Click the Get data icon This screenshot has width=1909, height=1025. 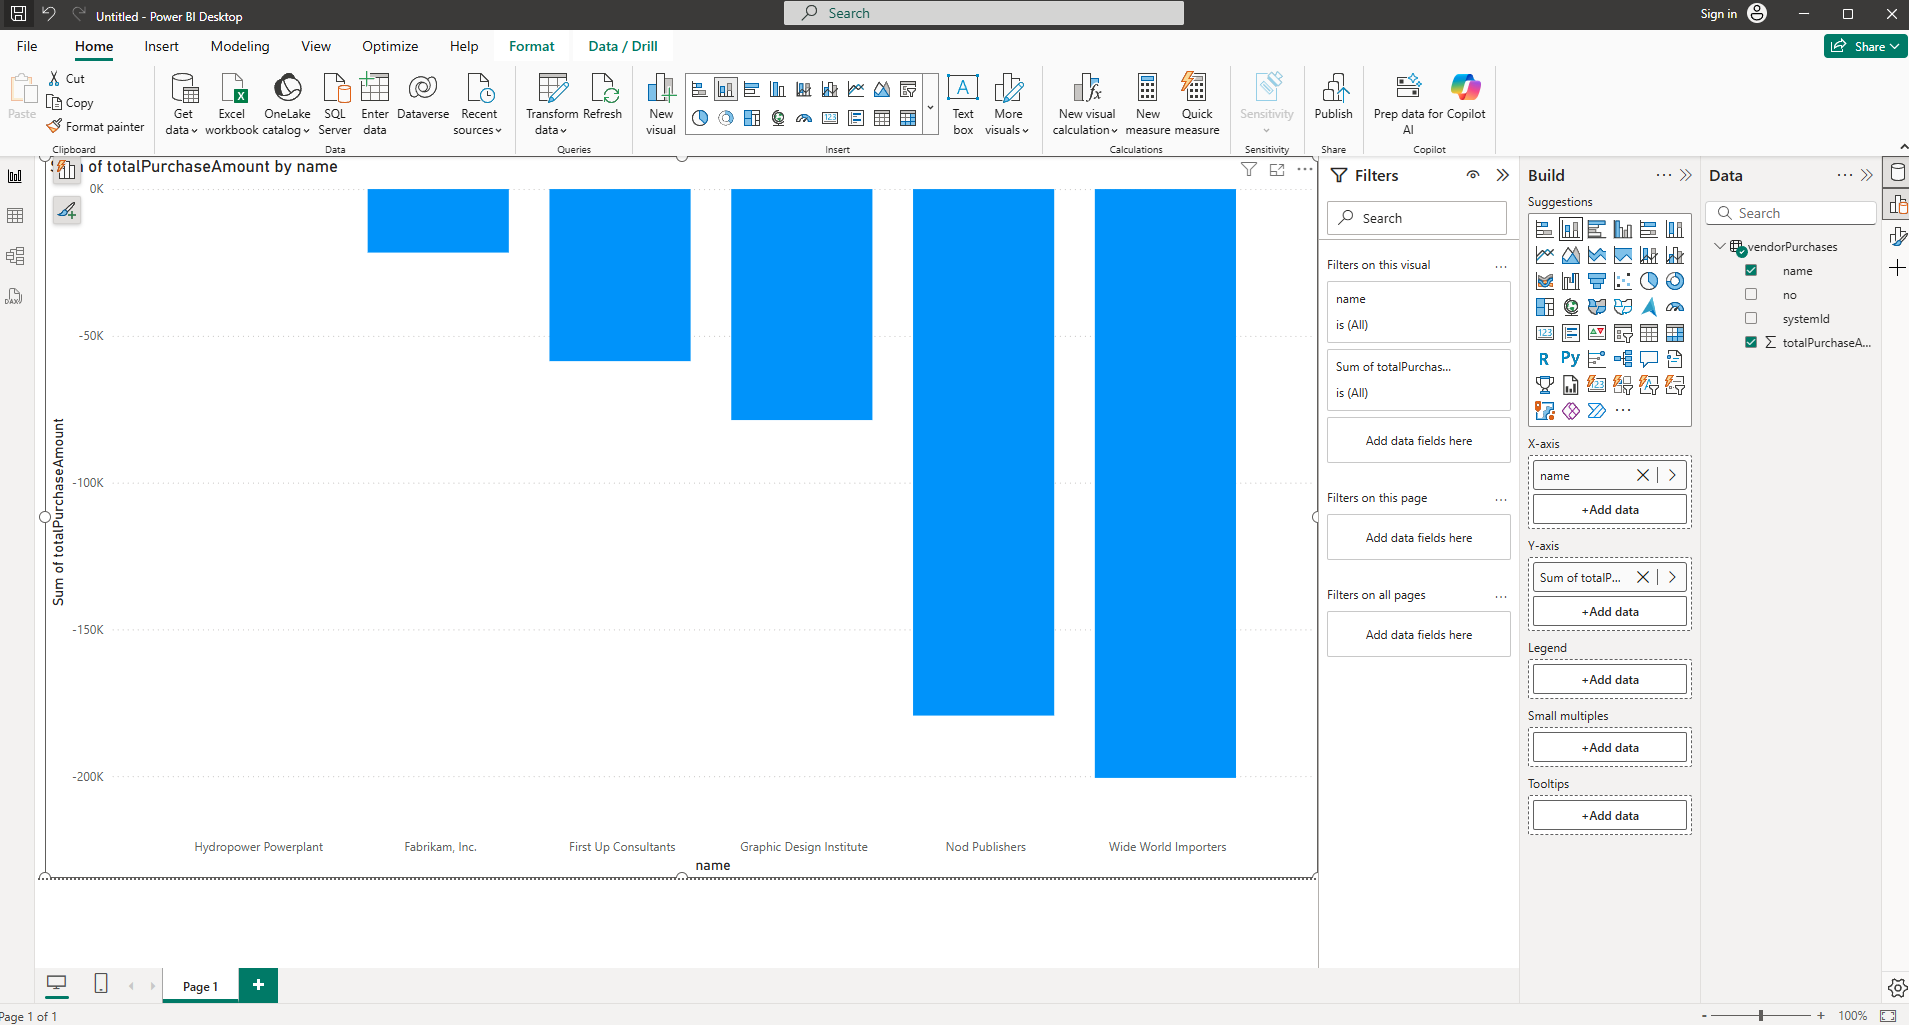pyautogui.click(x=184, y=91)
